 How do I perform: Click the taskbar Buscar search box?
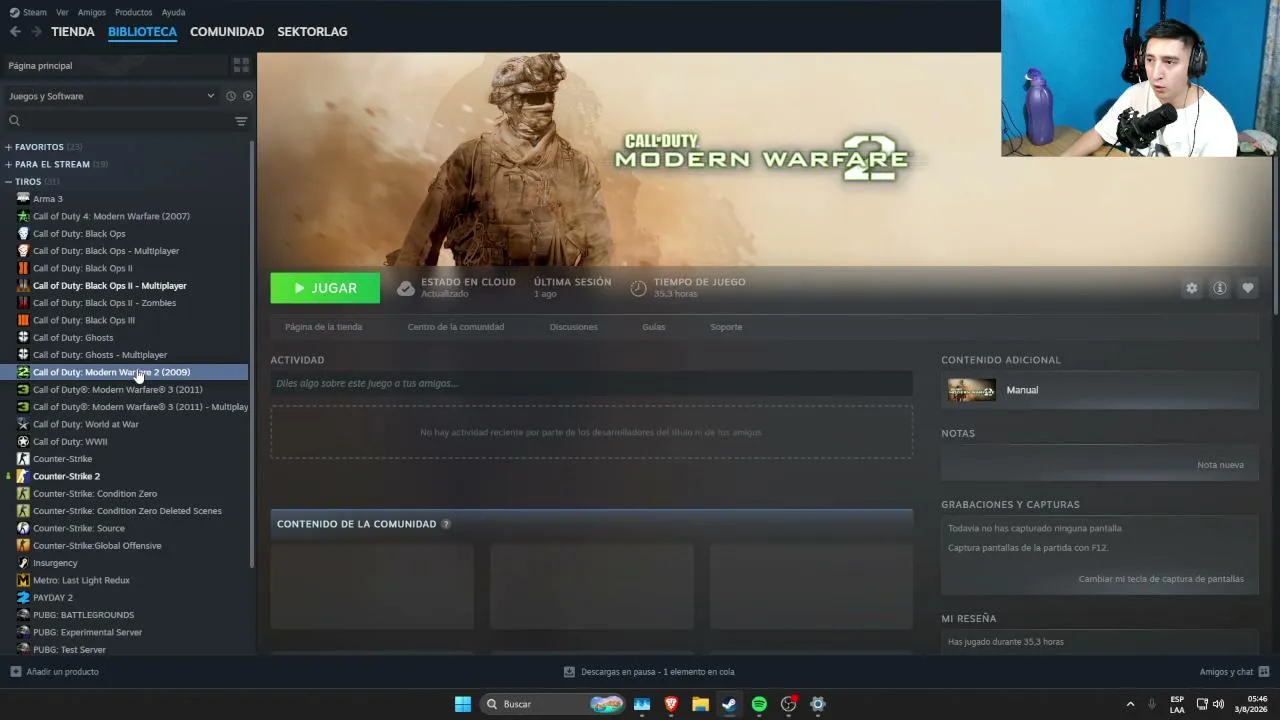tap(553, 704)
